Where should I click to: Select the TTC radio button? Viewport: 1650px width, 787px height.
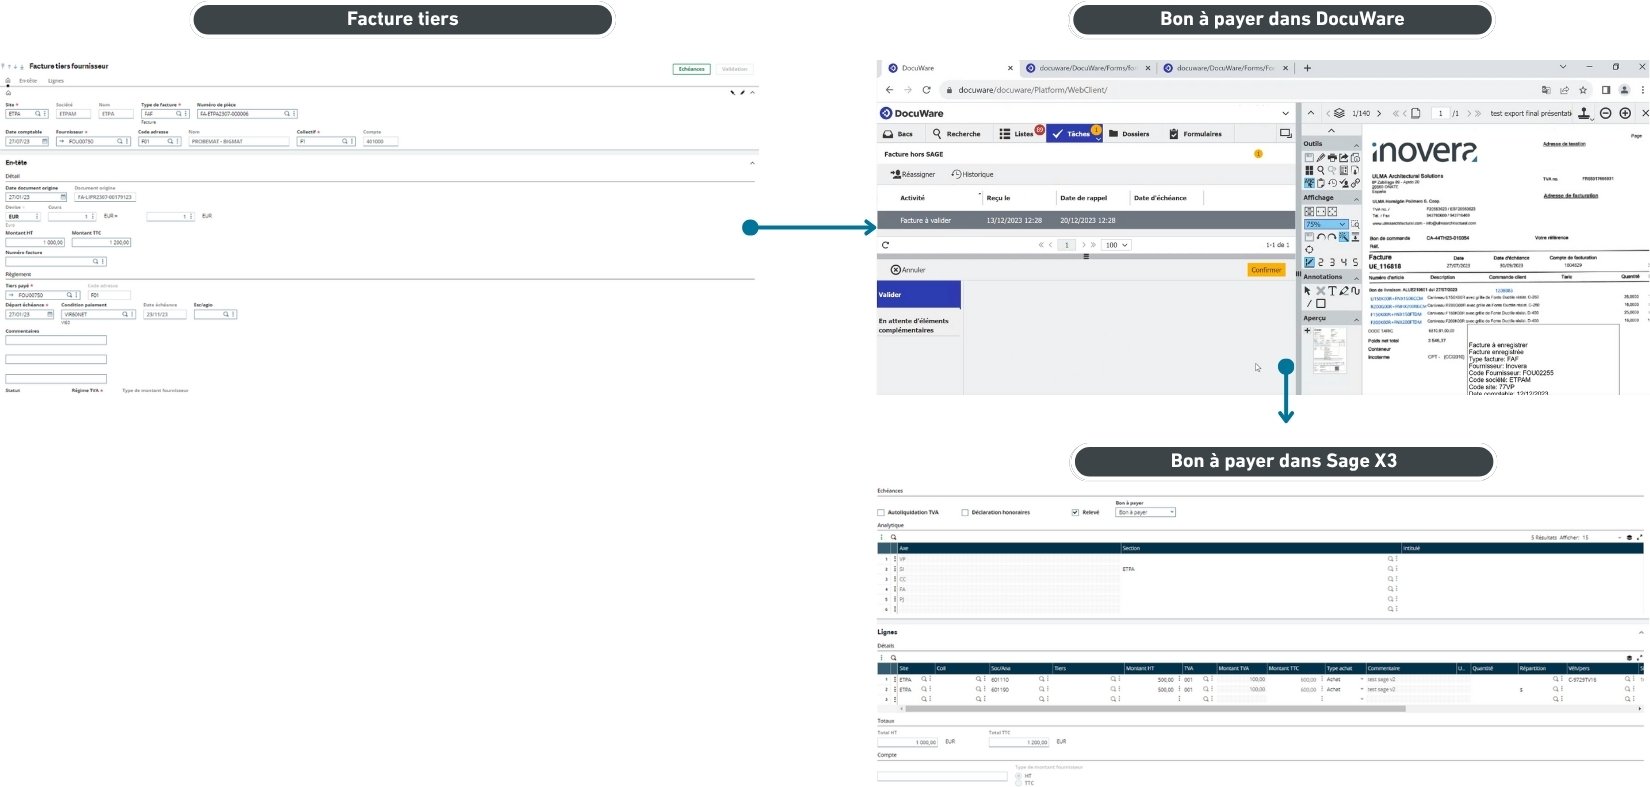(x=1019, y=783)
